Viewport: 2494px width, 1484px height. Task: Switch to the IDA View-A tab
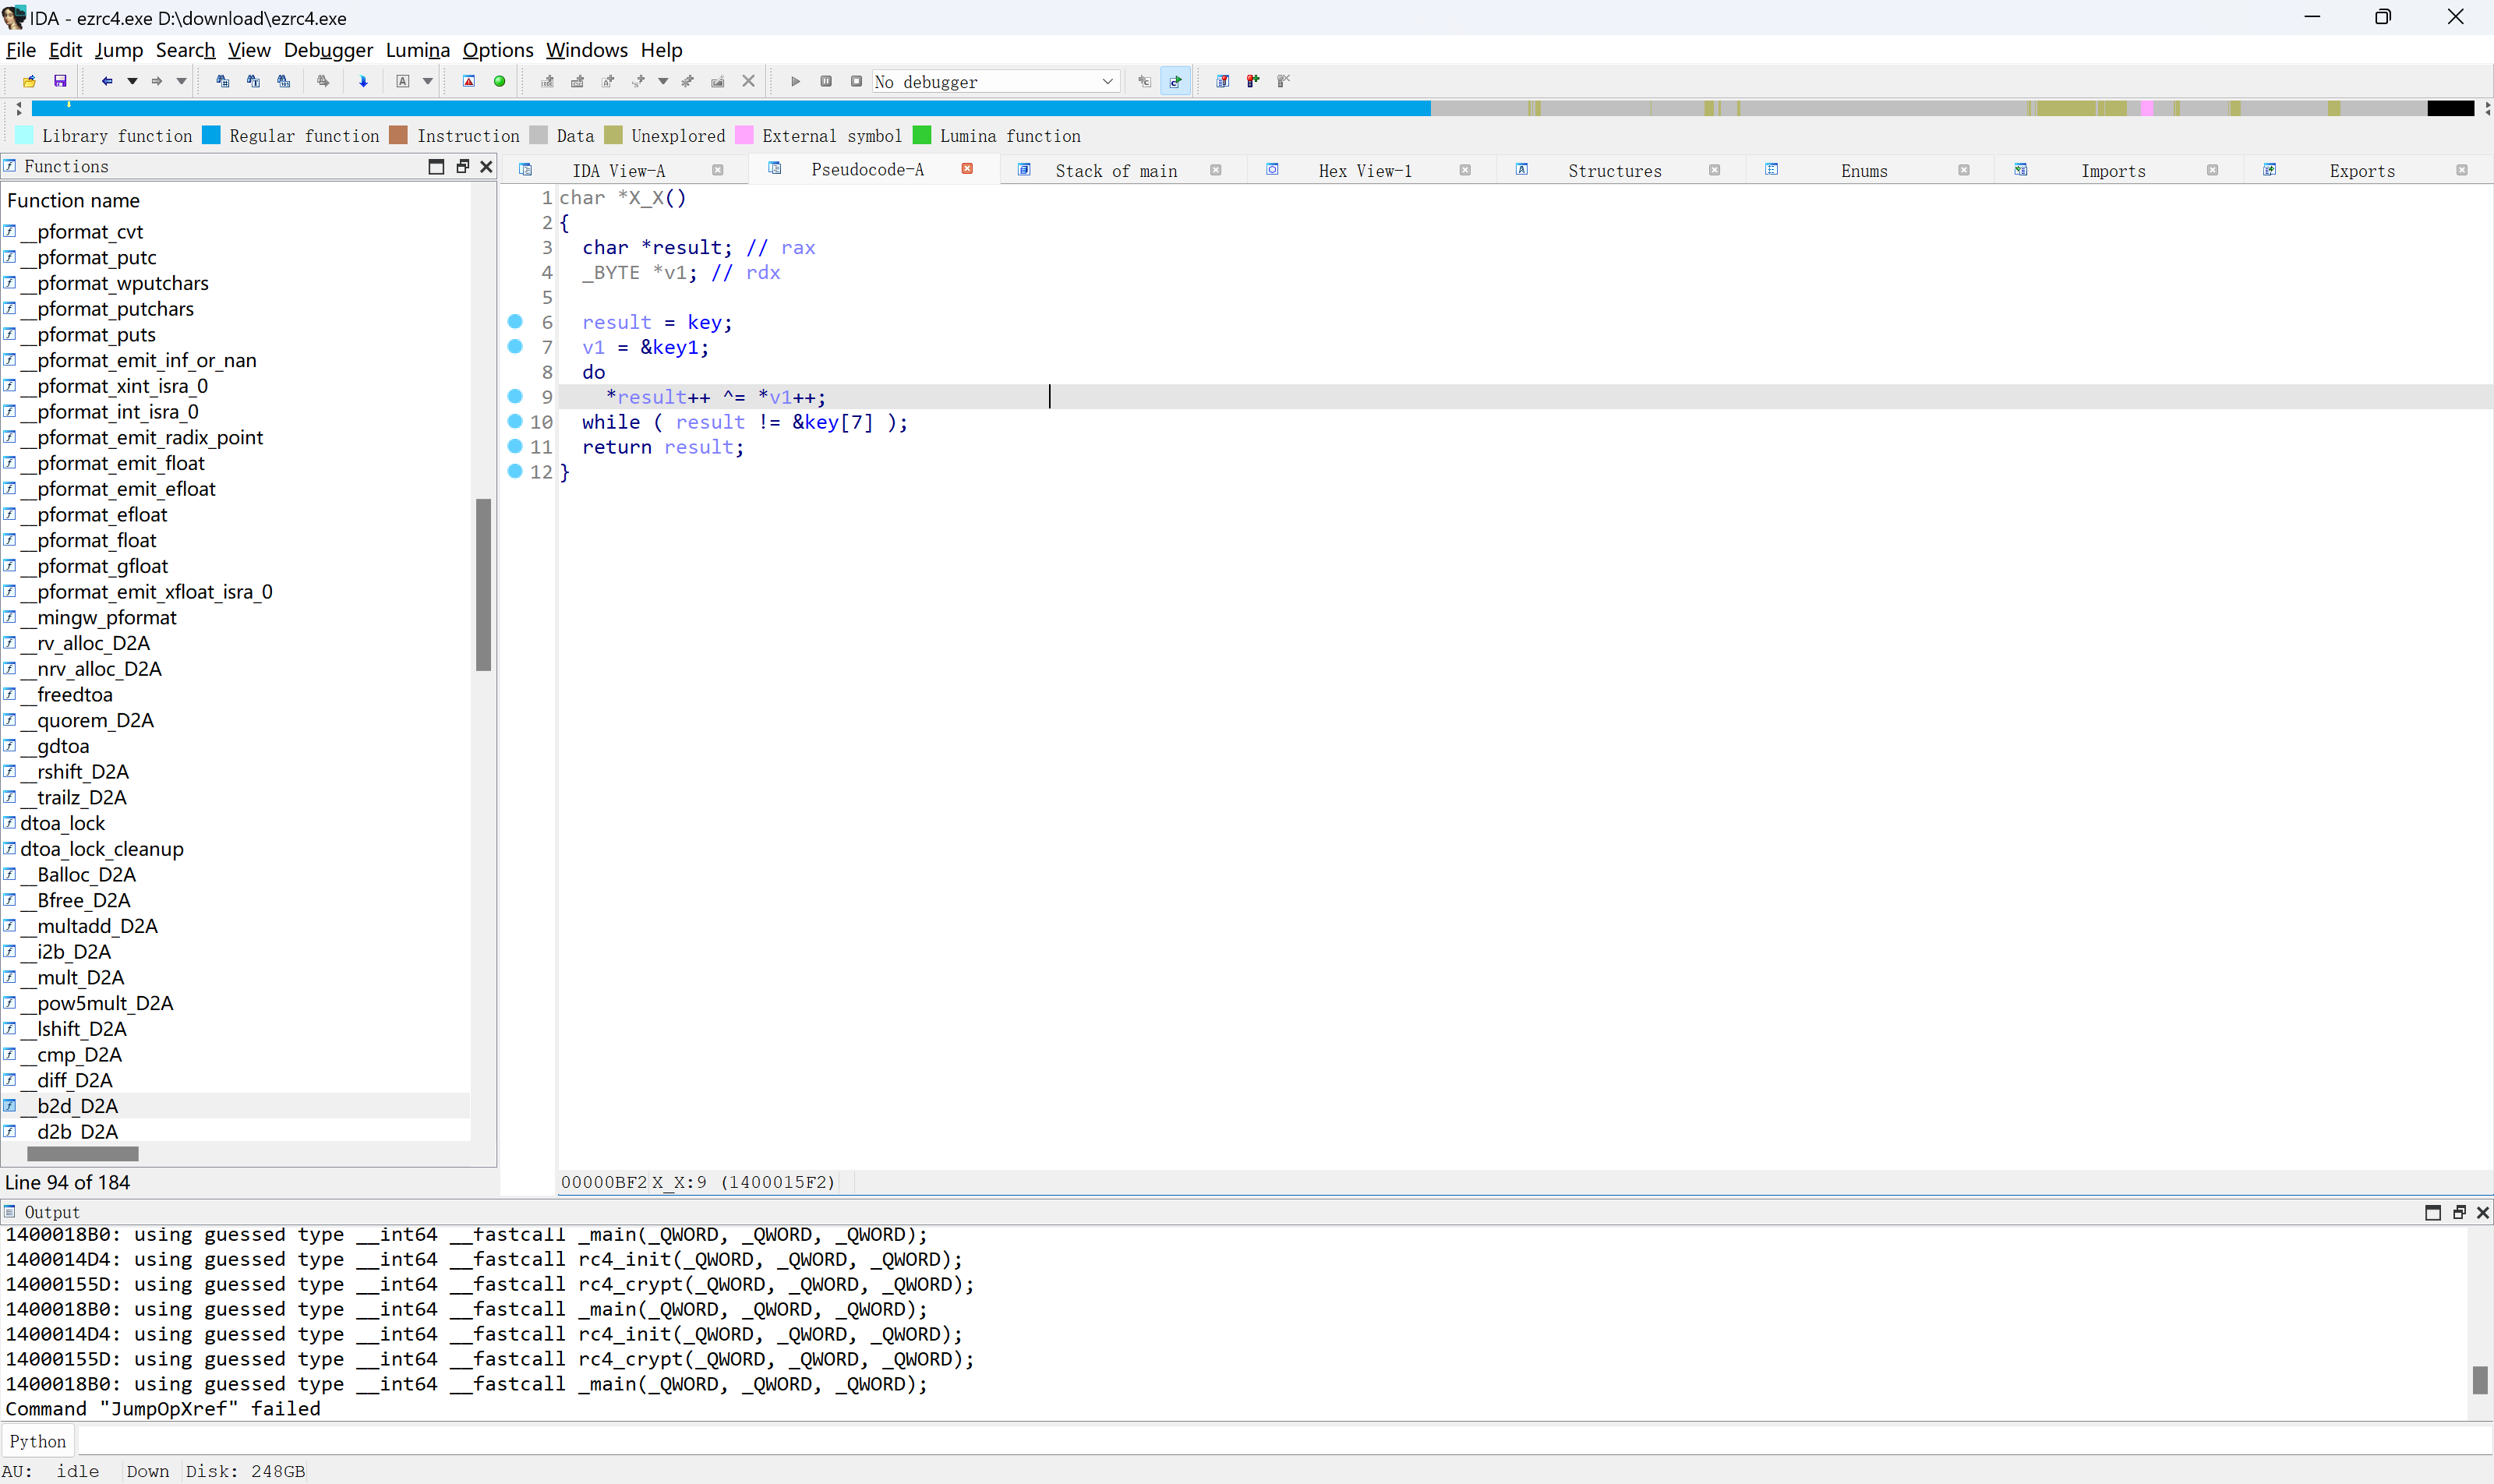(618, 171)
